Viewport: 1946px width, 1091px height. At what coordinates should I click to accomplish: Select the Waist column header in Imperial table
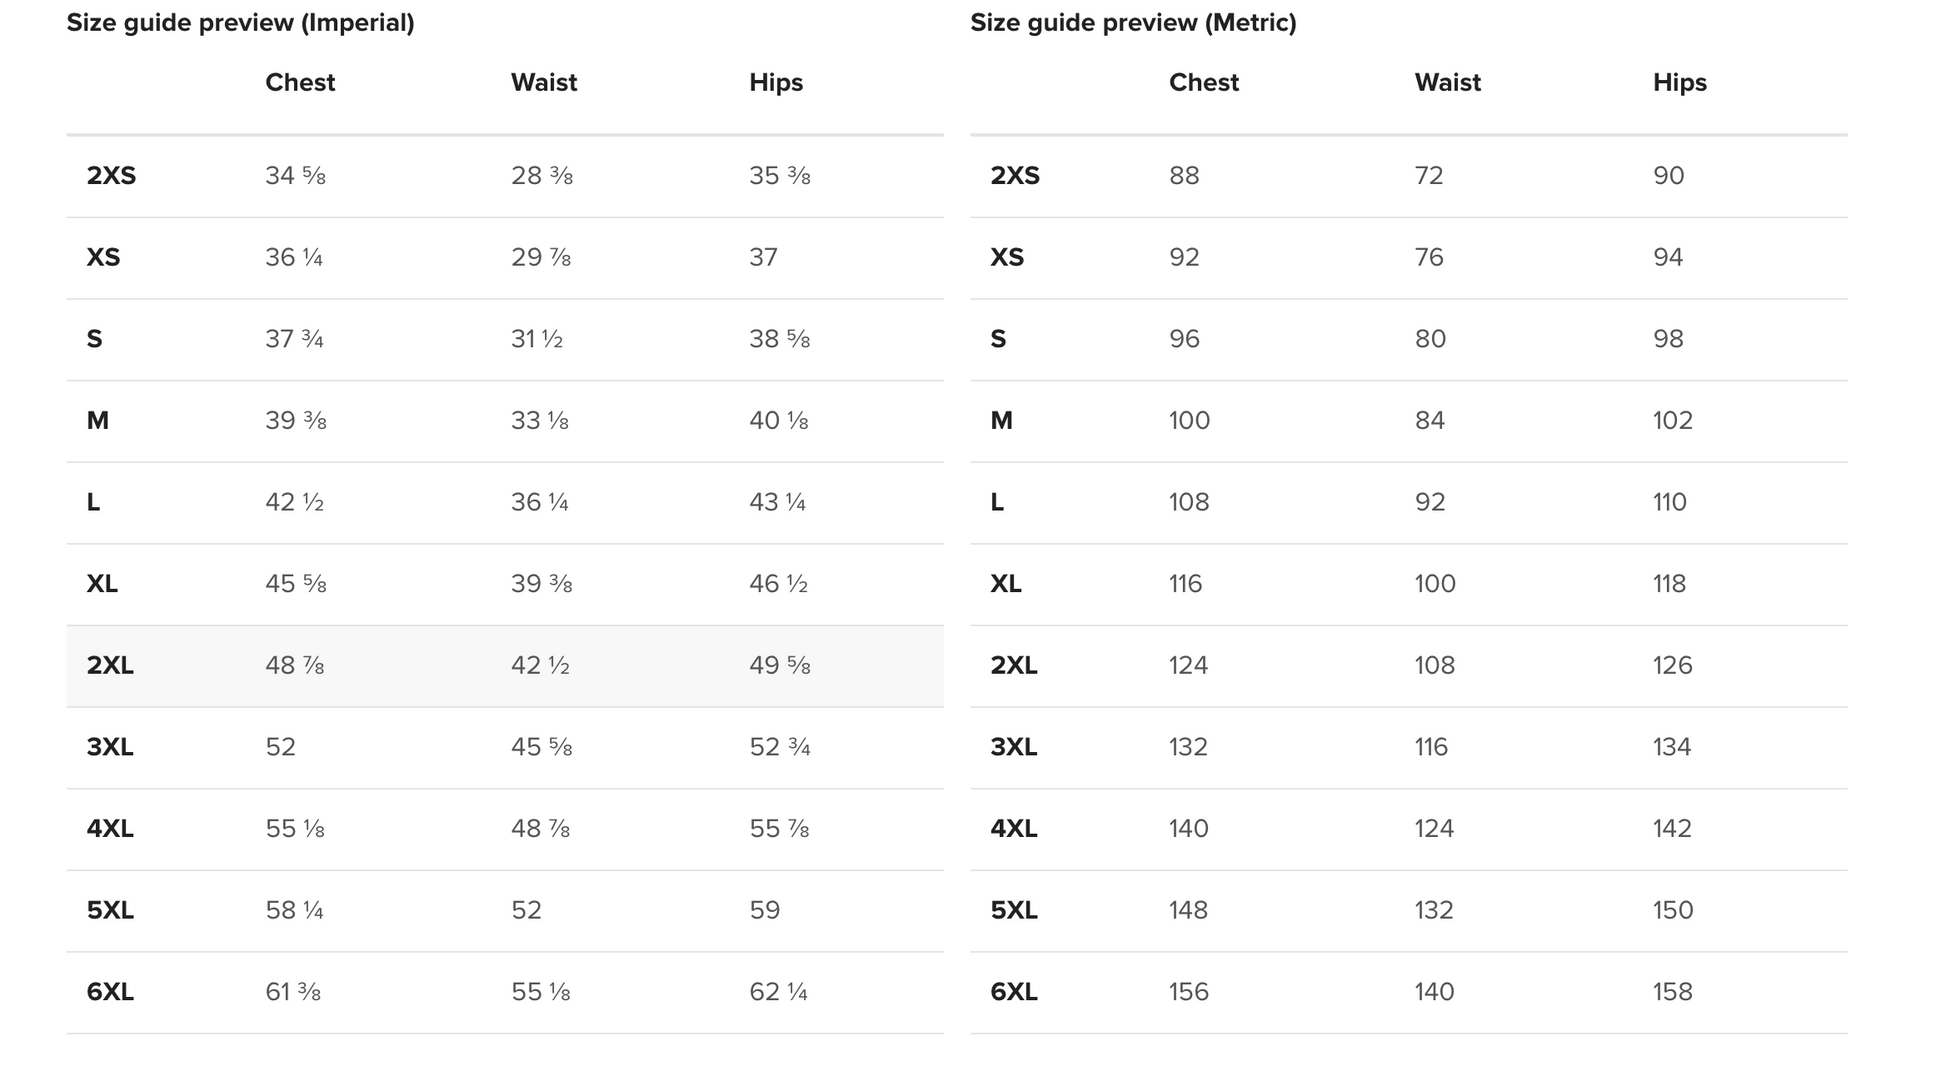(544, 83)
